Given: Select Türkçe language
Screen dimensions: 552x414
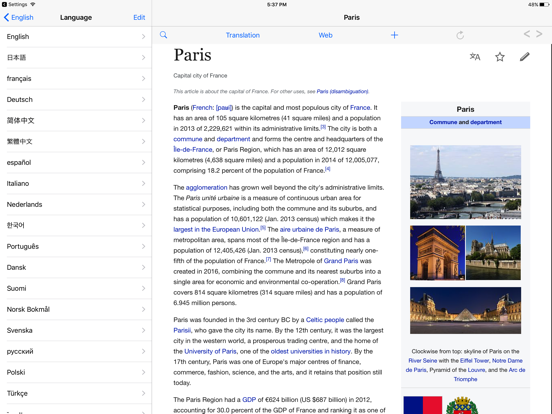Looking at the screenshot, I should [x=76, y=393].
